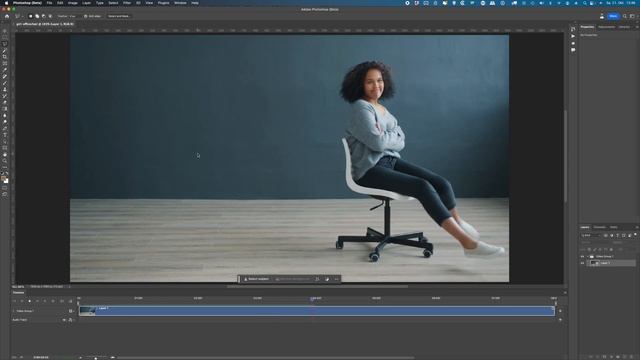Select the History Brush tool

click(5, 96)
